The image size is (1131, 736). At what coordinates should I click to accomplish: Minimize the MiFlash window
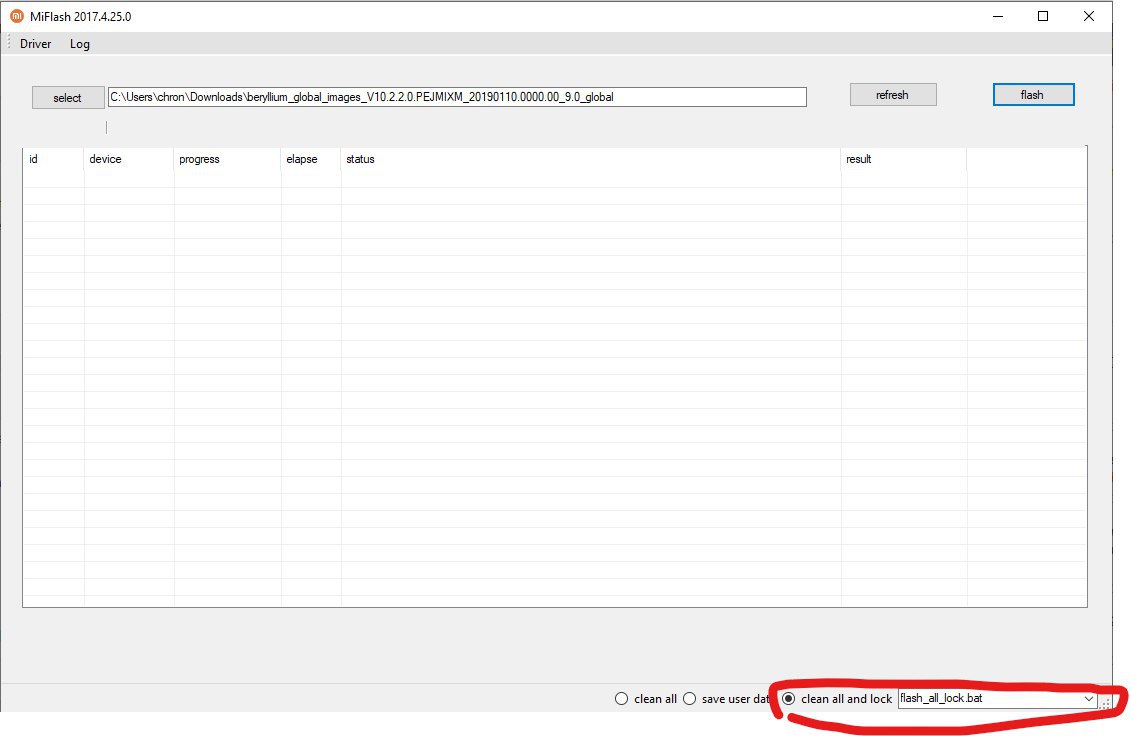pyautogui.click(x=998, y=16)
